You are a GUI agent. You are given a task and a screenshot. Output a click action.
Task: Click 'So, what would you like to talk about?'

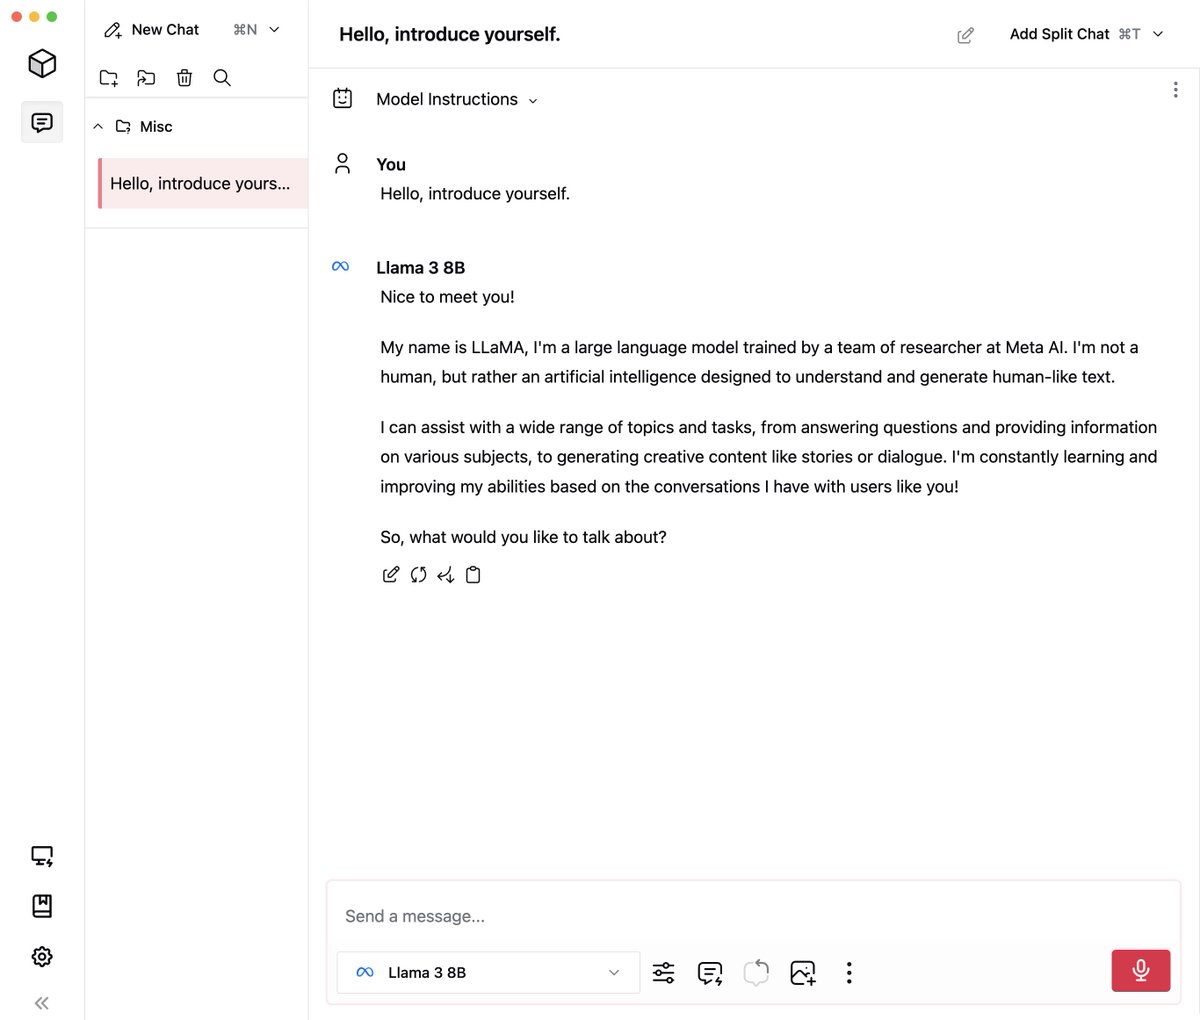523,537
